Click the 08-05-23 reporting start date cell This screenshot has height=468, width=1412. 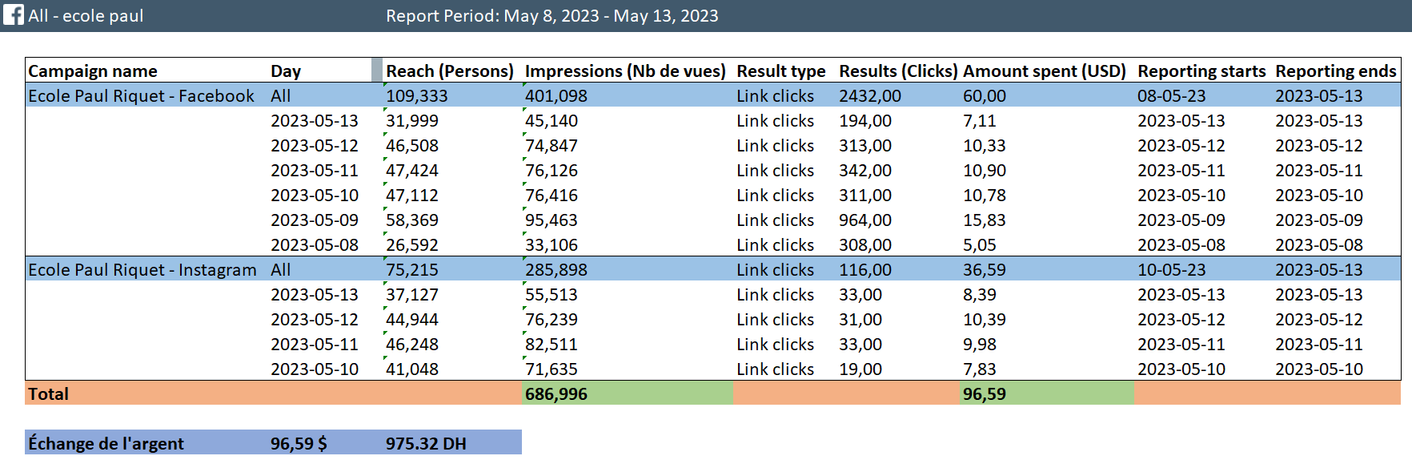(1170, 96)
